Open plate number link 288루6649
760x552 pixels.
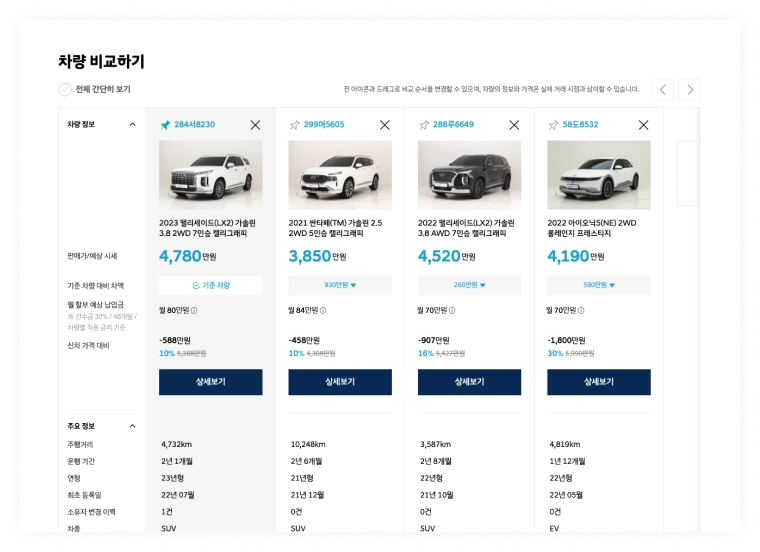pos(453,125)
